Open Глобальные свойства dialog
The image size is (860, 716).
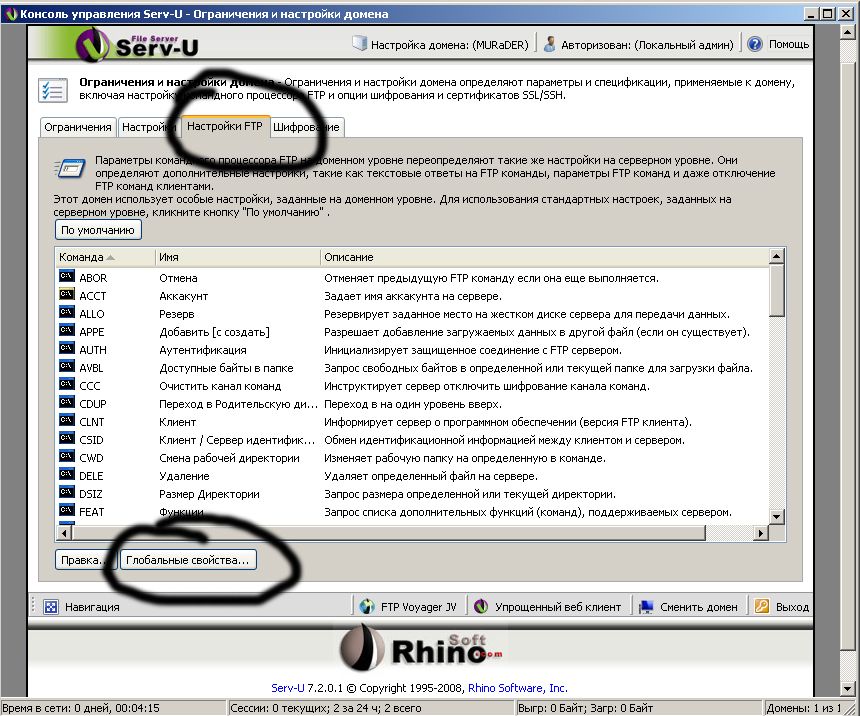pyautogui.click(x=187, y=560)
